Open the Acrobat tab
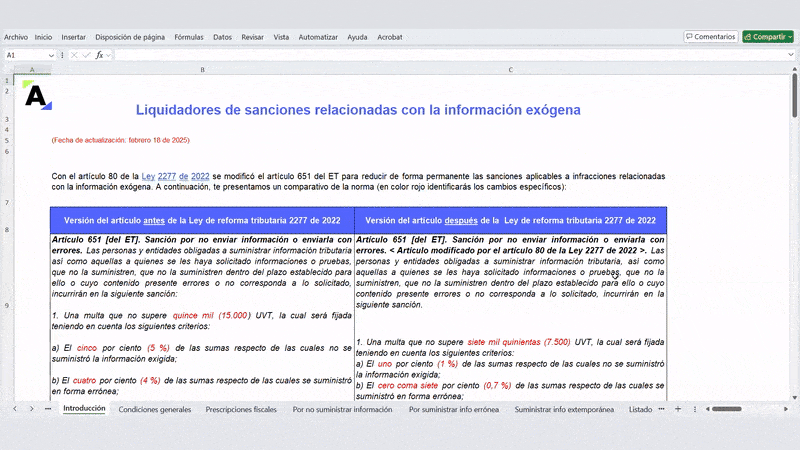The image size is (800, 450). coord(390,37)
